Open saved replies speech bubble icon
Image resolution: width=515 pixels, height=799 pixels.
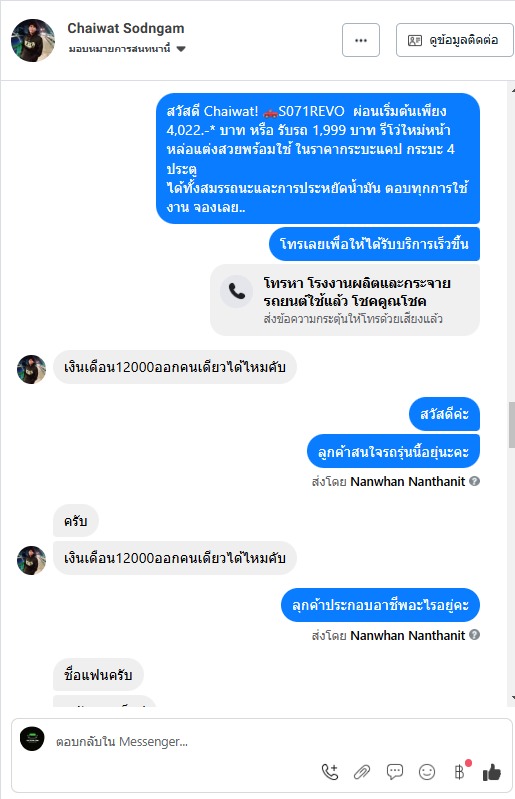(x=395, y=772)
